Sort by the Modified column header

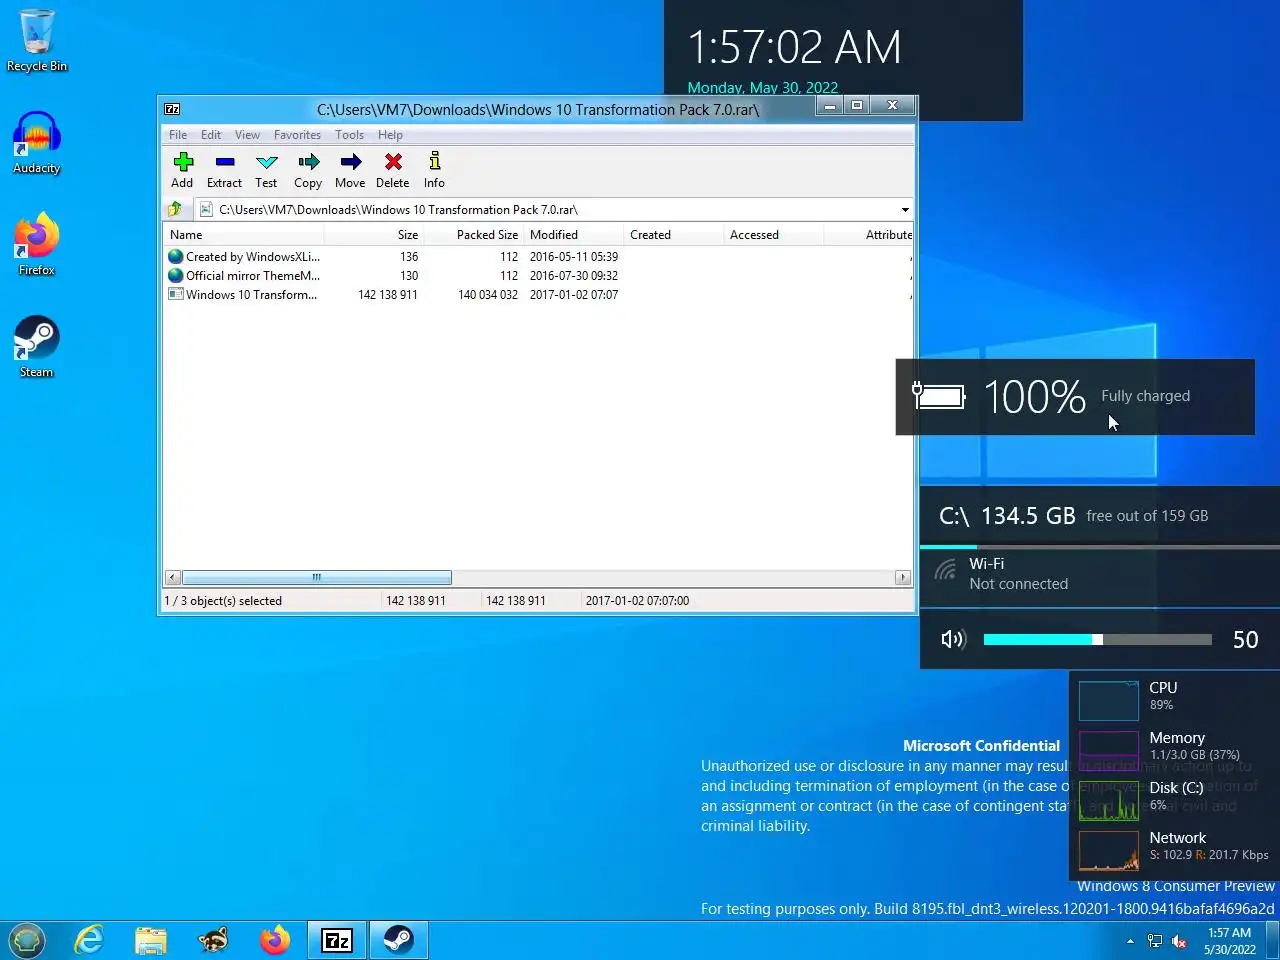click(574, 235)
